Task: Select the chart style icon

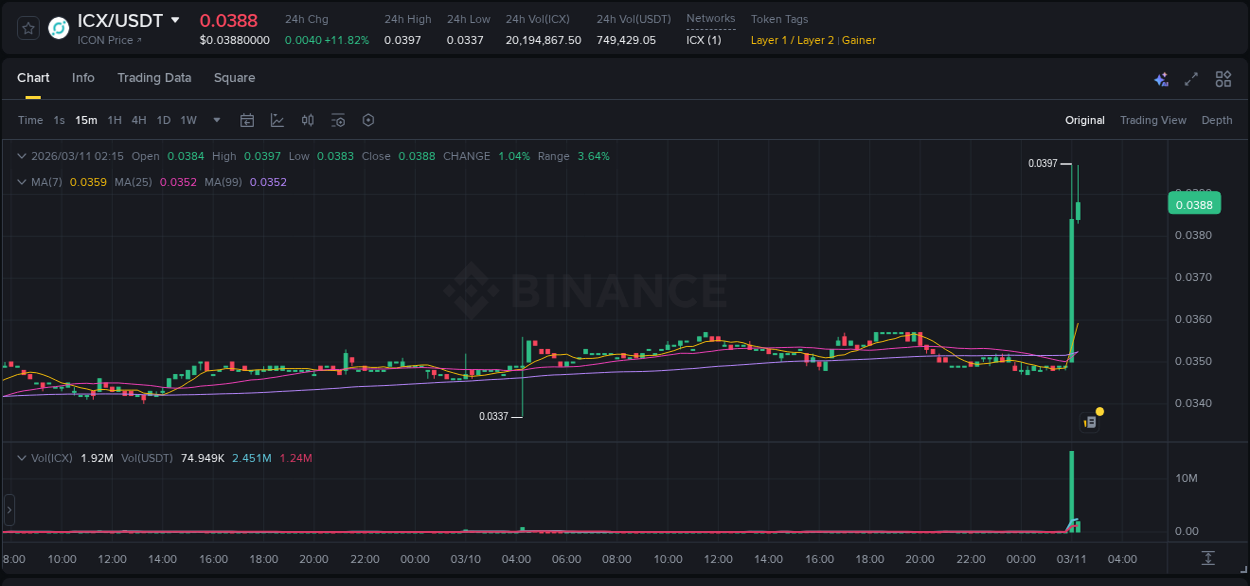Action: 277,120
